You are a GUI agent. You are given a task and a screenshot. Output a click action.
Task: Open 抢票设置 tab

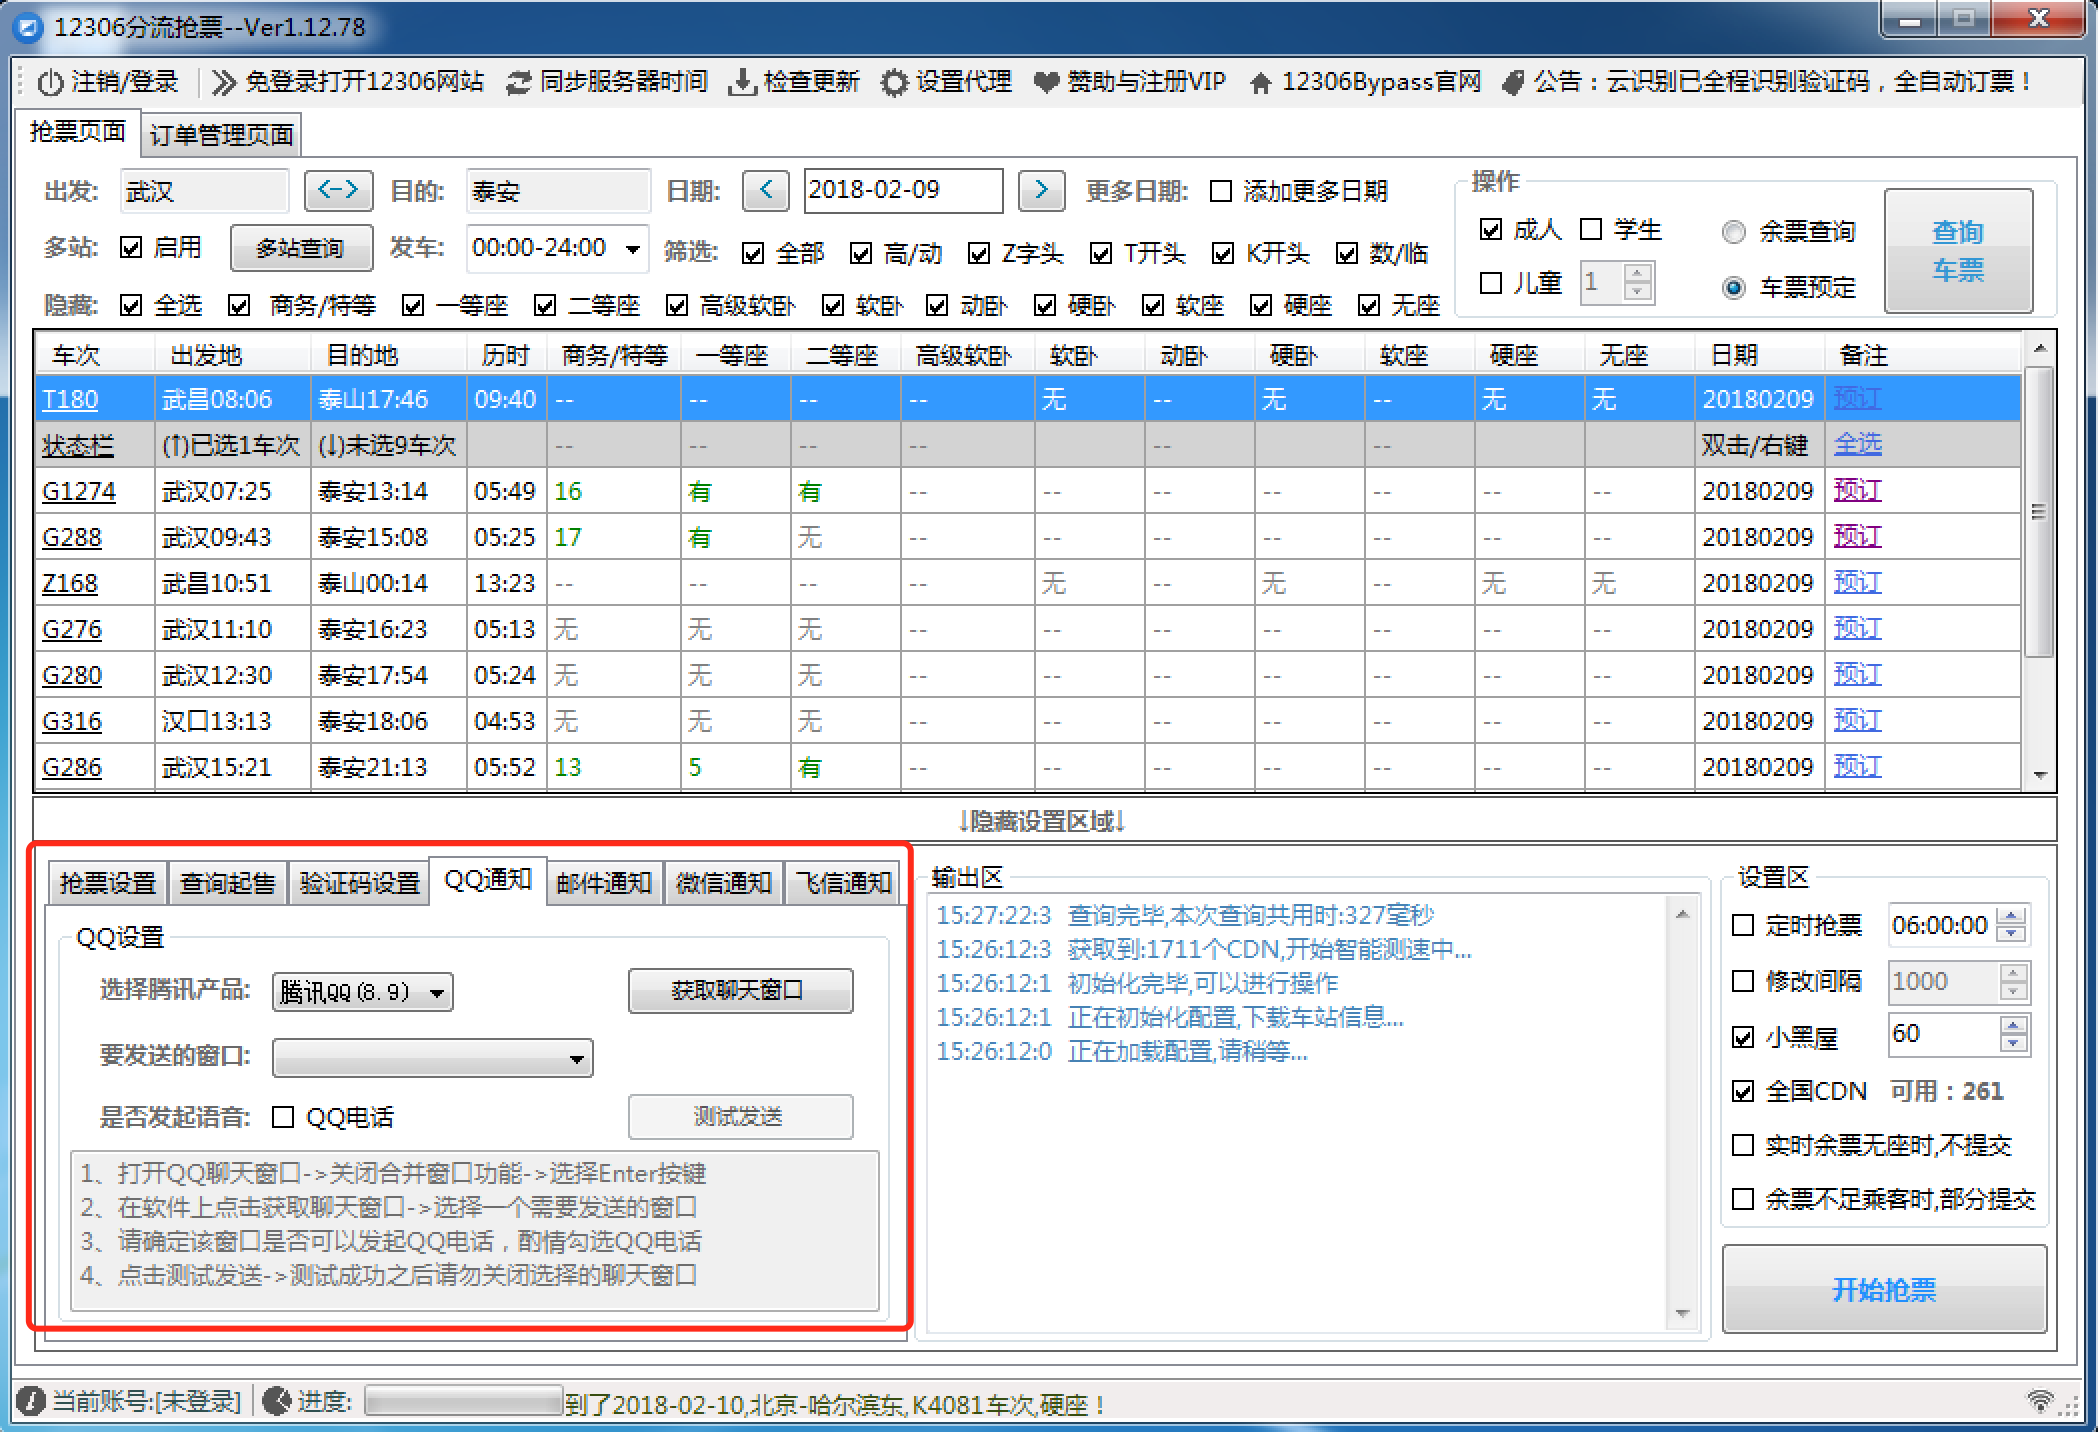pos(108,883)
